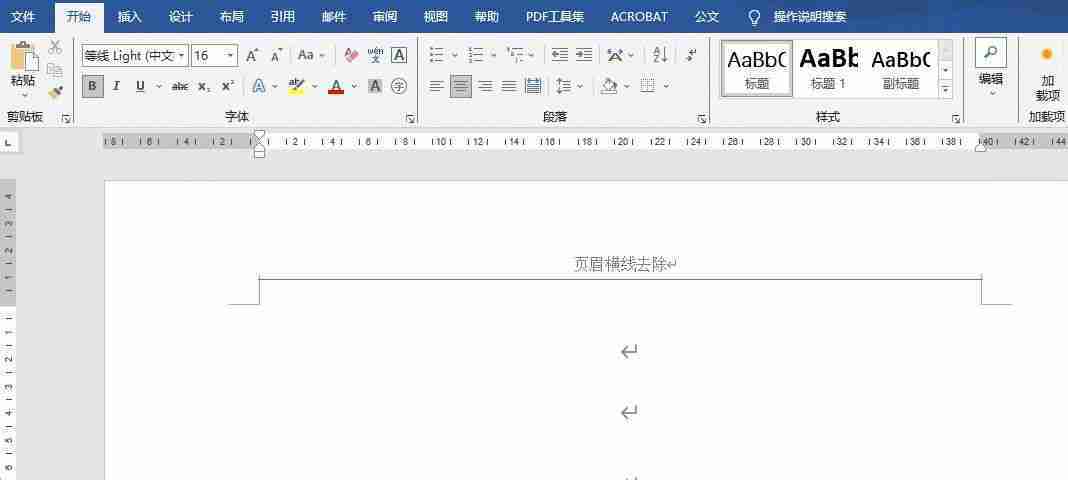The height and width of the screenshot is (480, 1068).
Task: Apply the 标题 1 style
Action: [x=828, y=69]
